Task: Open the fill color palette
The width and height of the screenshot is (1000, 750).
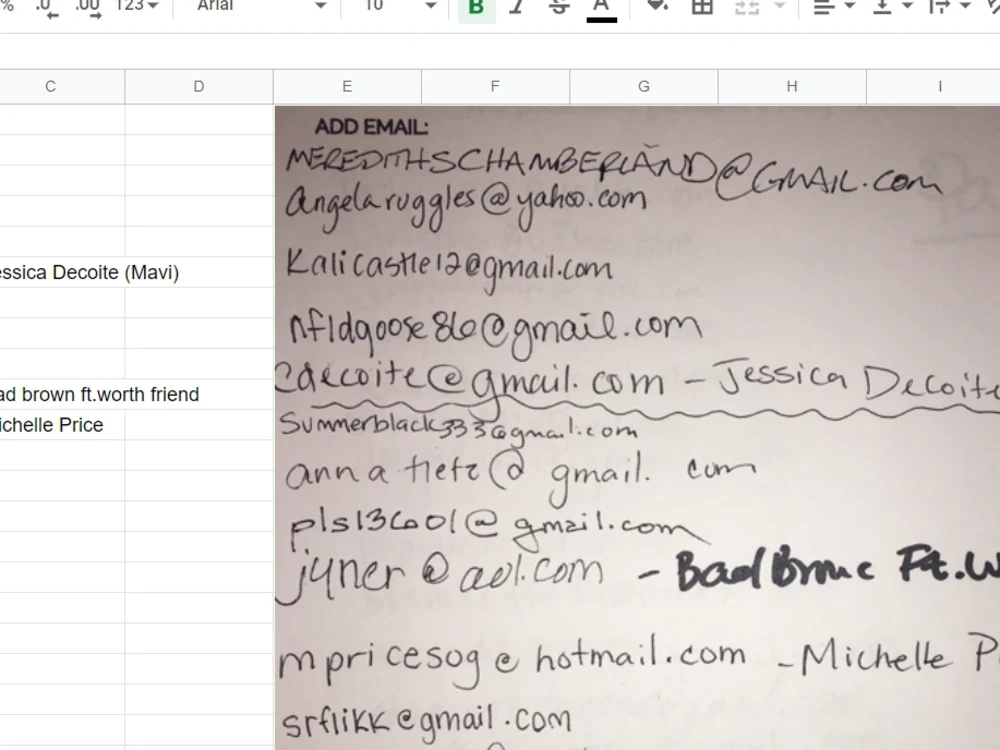Action: click(654, 8)
